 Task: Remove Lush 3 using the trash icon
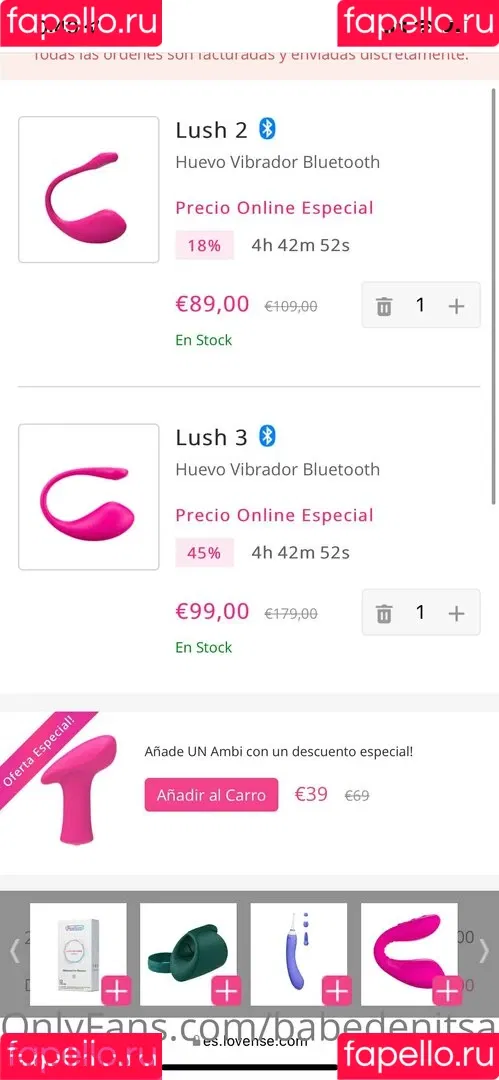tap(384, 613)
